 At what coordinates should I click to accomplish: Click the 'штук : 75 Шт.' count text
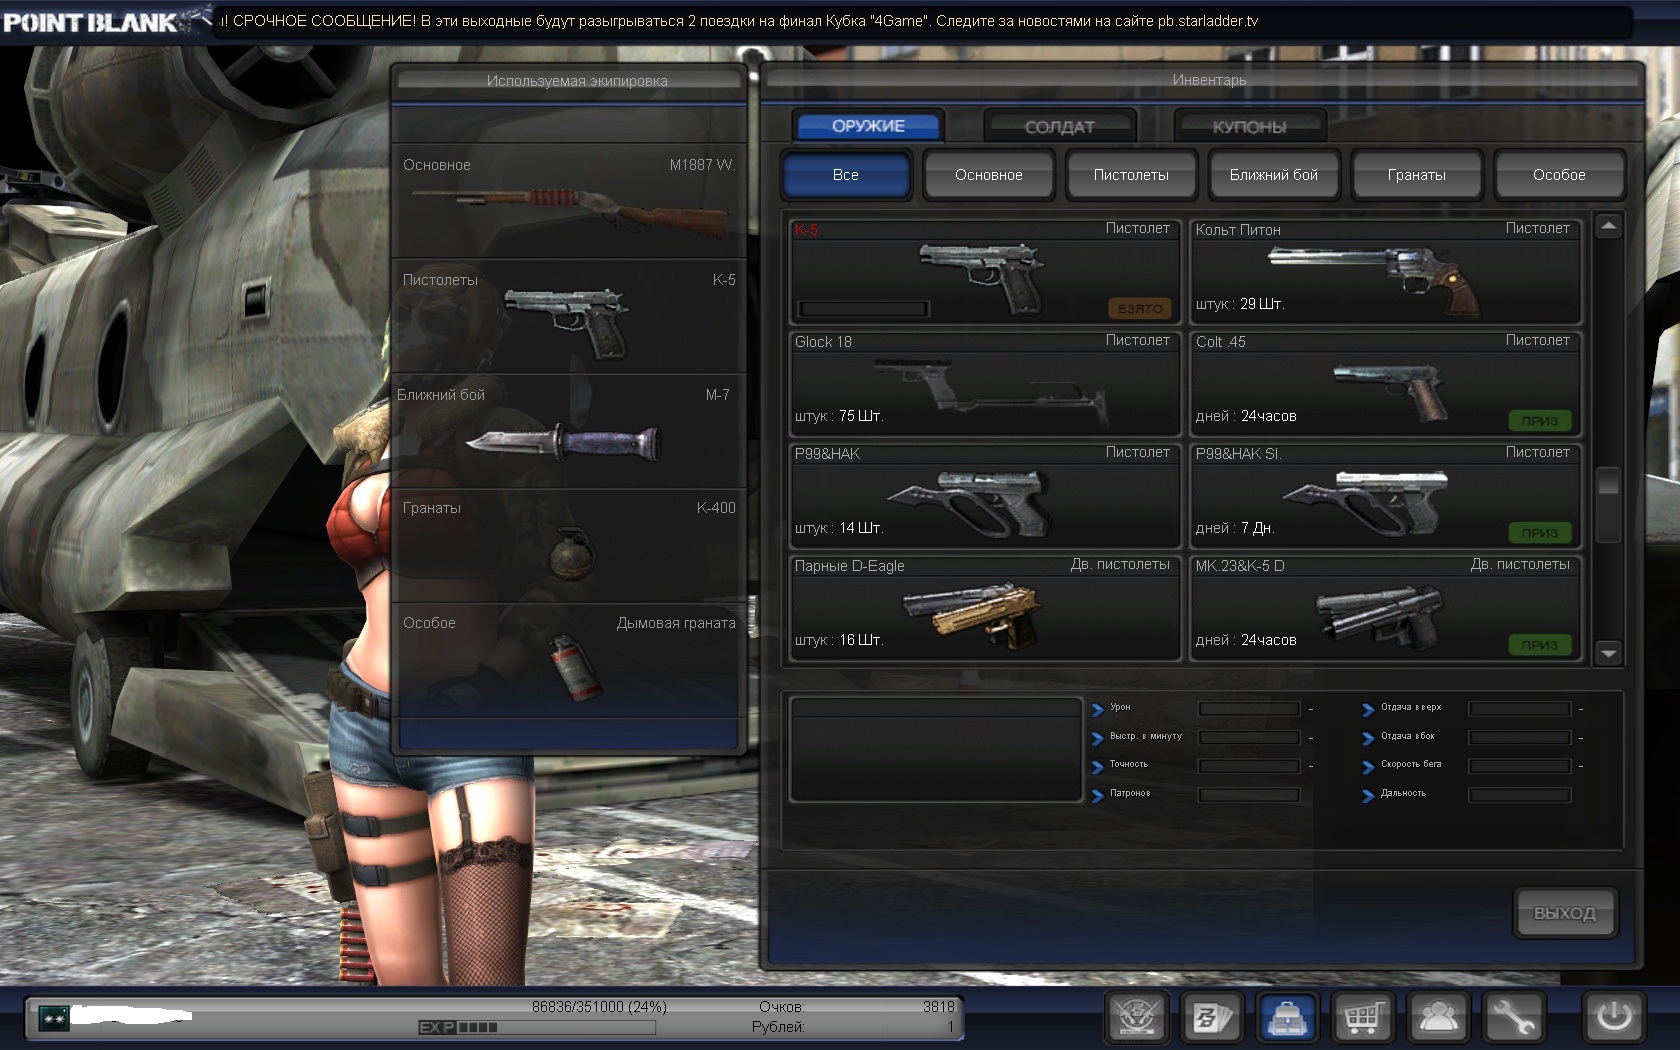point(839,416)
